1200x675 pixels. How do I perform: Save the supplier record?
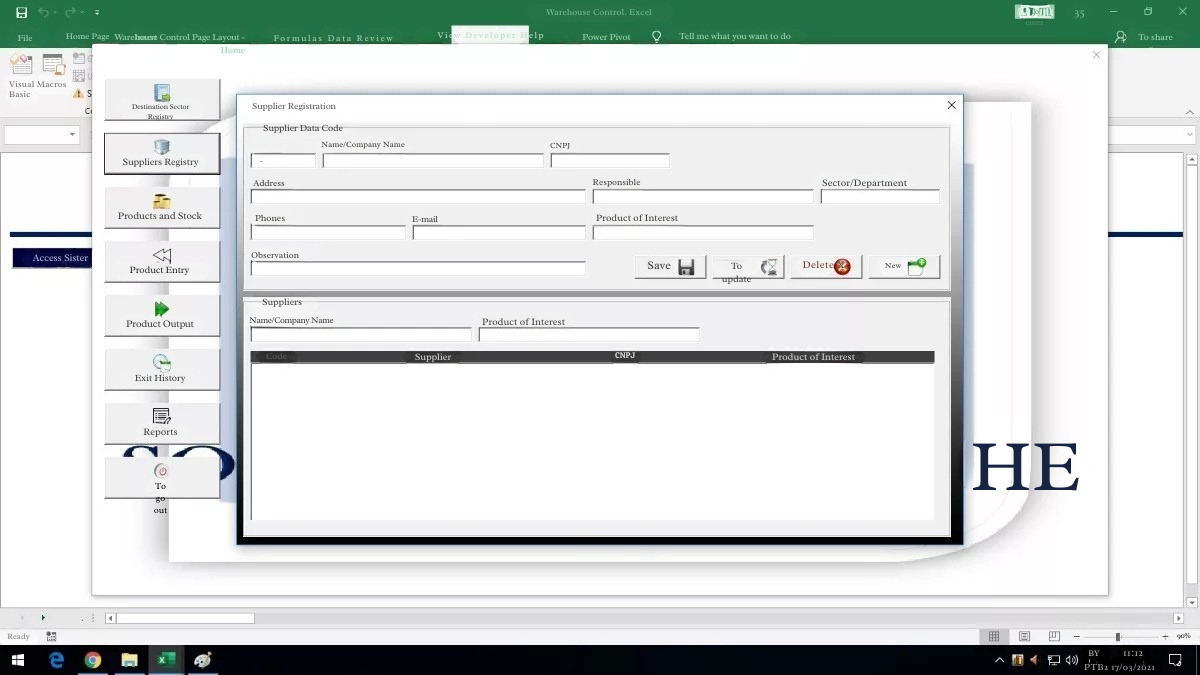pos(670,266)
